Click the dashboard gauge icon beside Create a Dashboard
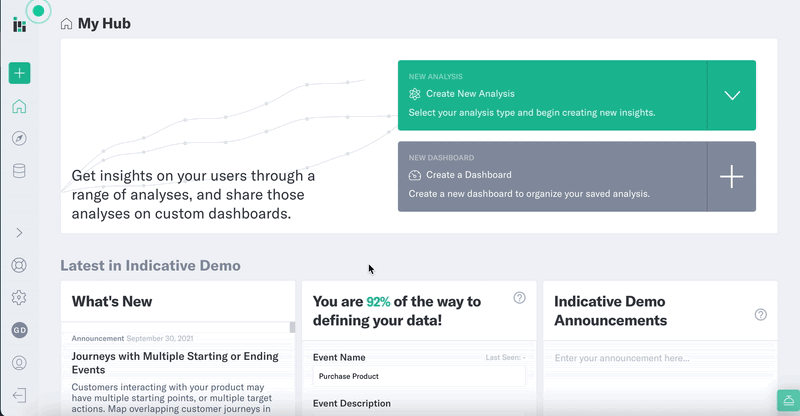Image resolution: width=800 pixels, height=416 pixels. click(x=415, y=175)
